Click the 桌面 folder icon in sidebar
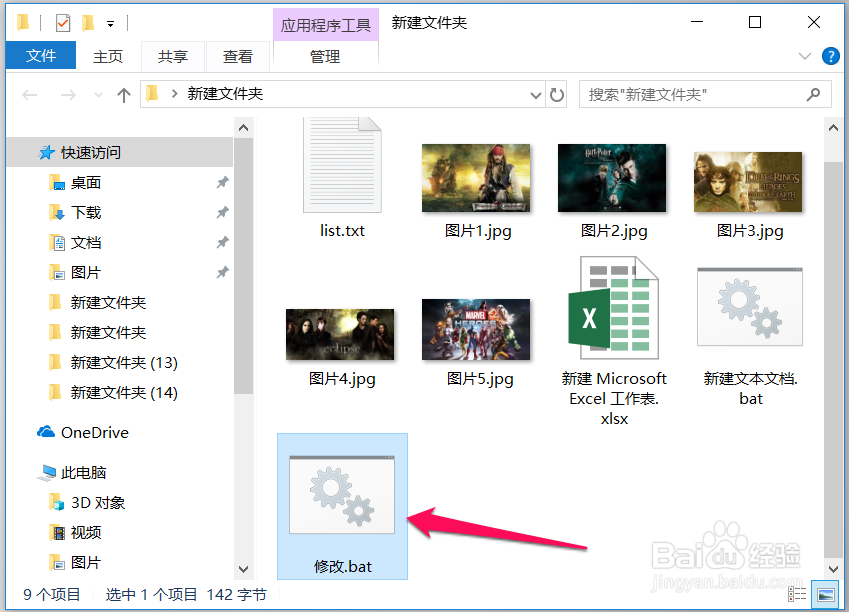The width and height of the screenshot is (849, 612). (56, 183)
